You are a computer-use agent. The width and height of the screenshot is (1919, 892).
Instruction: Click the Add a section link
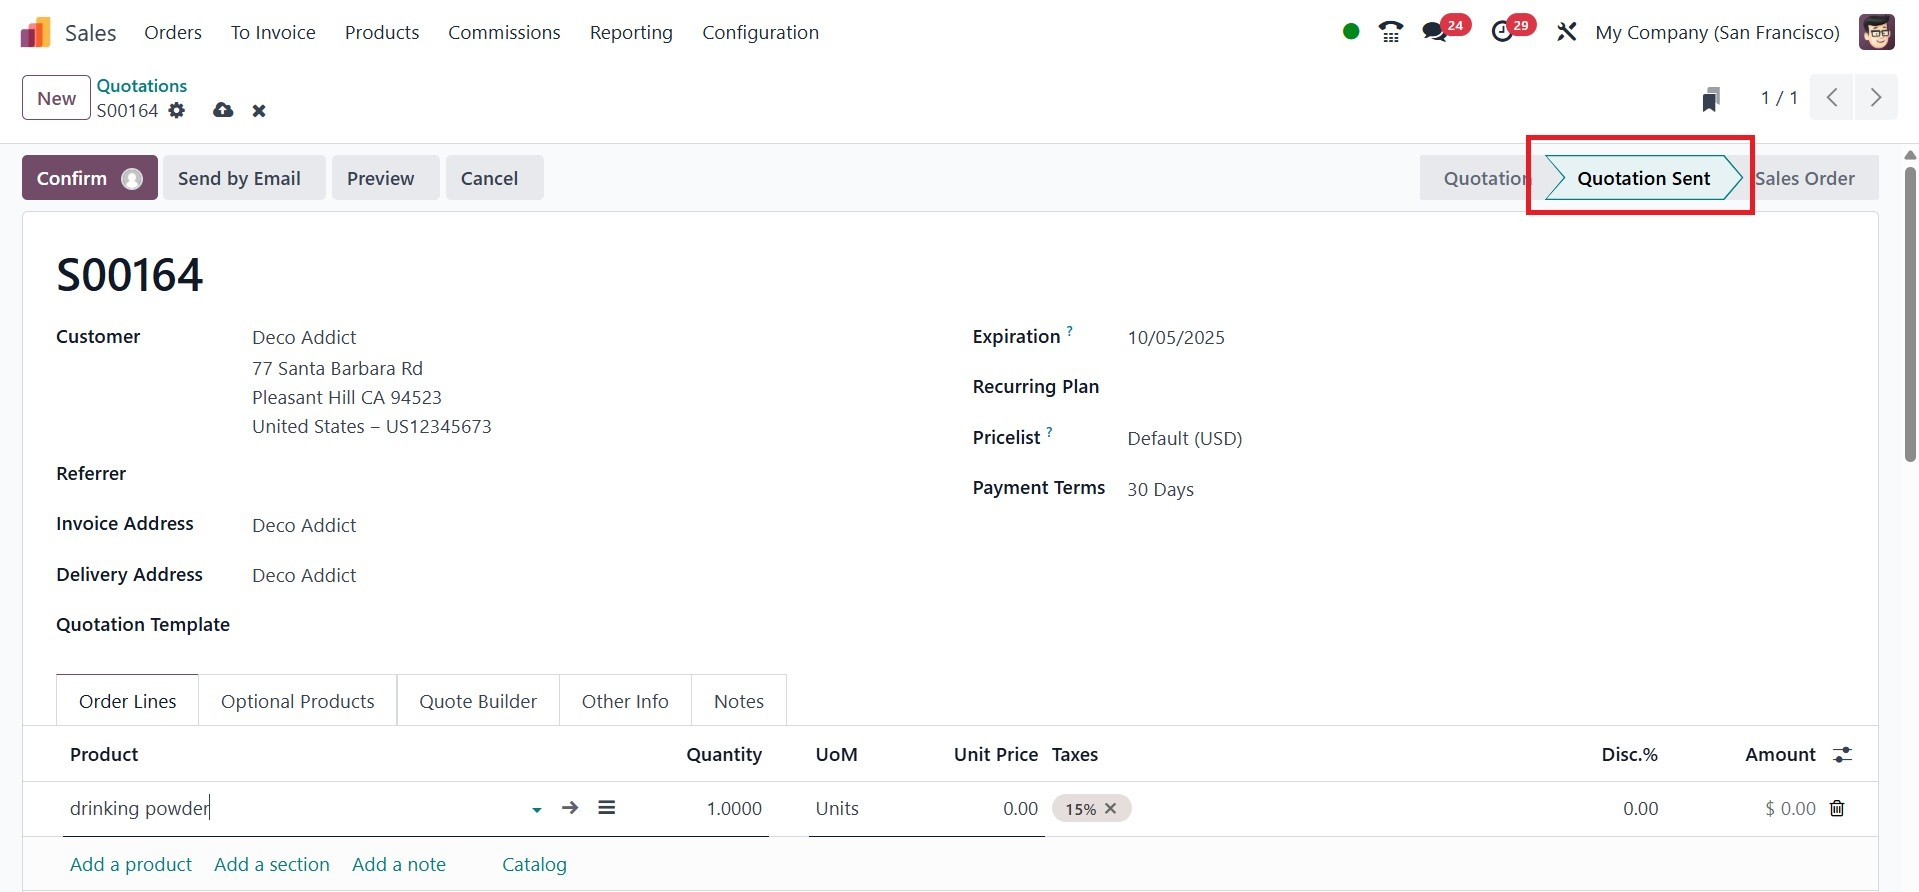(x=271, y=864)
